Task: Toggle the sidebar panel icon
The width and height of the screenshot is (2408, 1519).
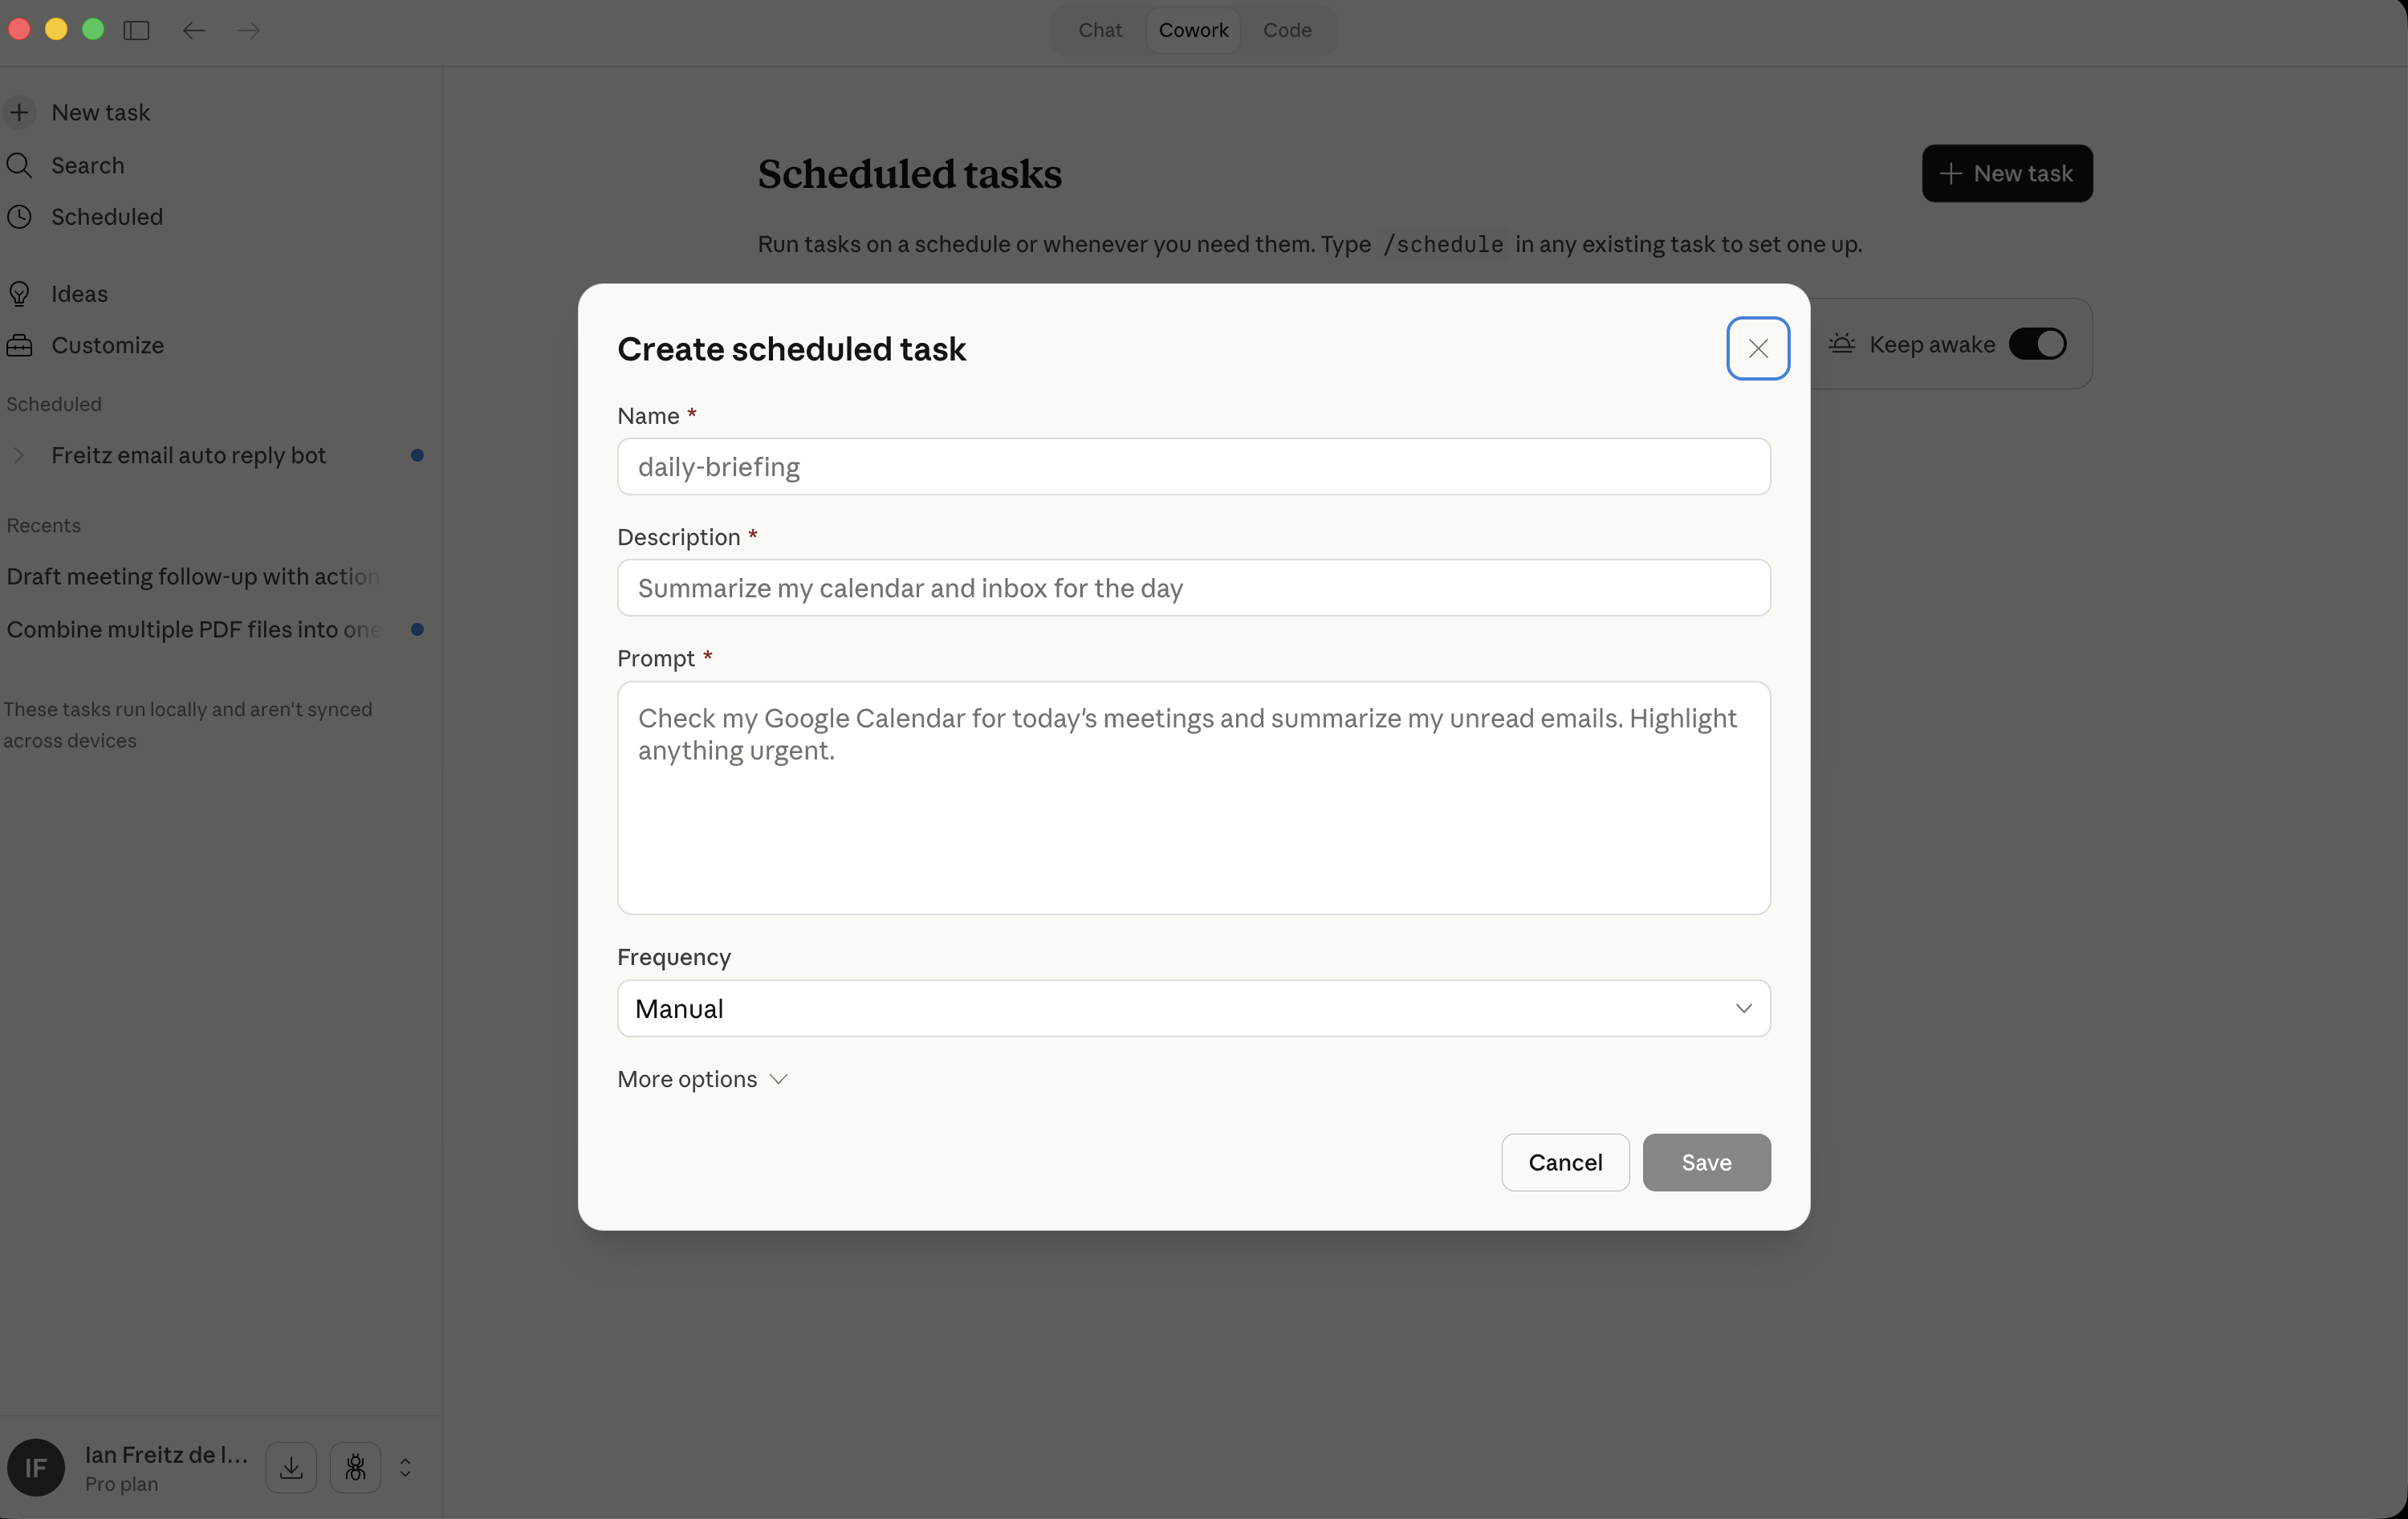Action: click(136, 30)
